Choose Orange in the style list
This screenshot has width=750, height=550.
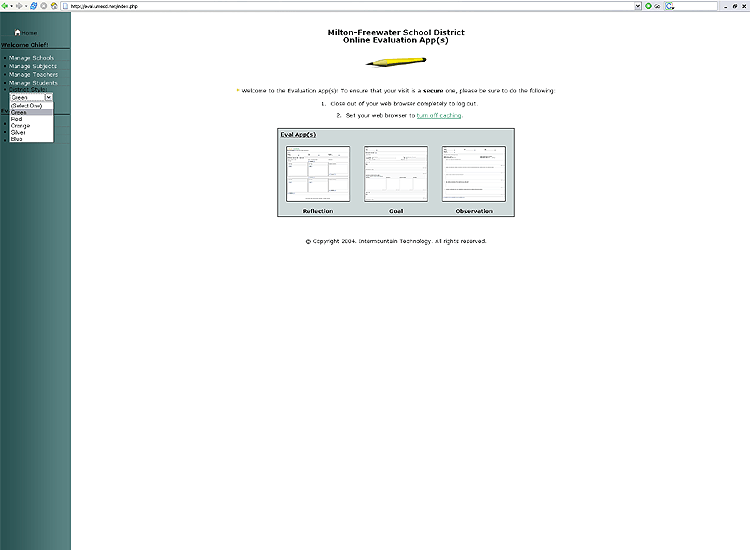[x=32, y=126]
